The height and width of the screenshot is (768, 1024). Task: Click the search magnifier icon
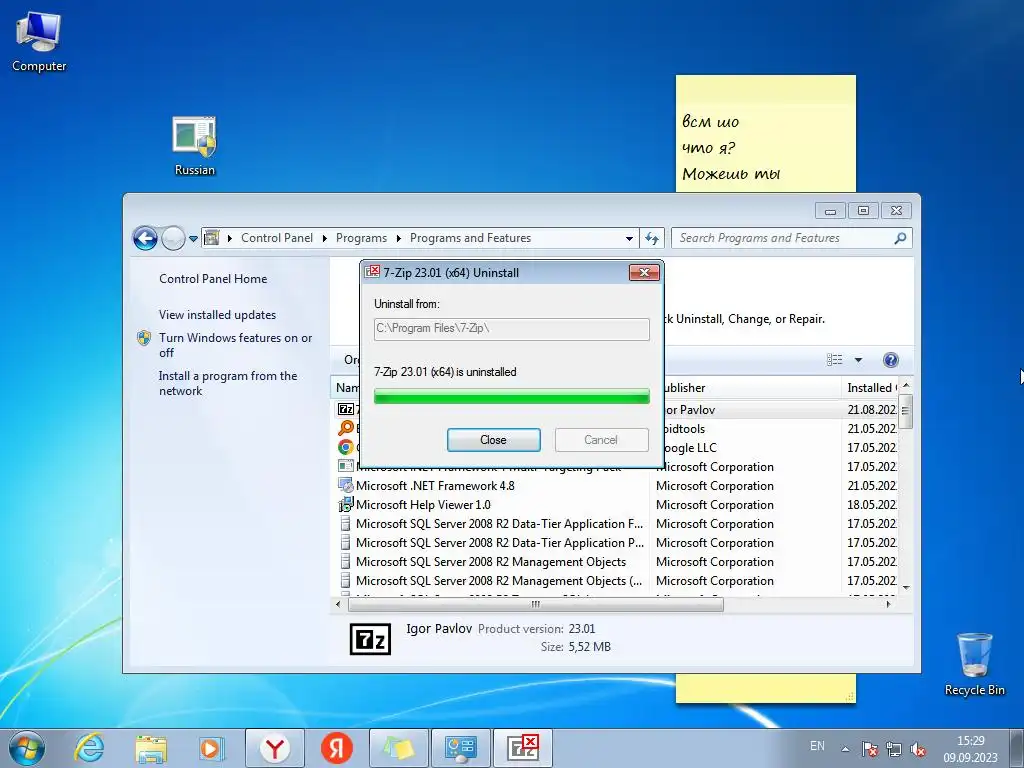901,238
